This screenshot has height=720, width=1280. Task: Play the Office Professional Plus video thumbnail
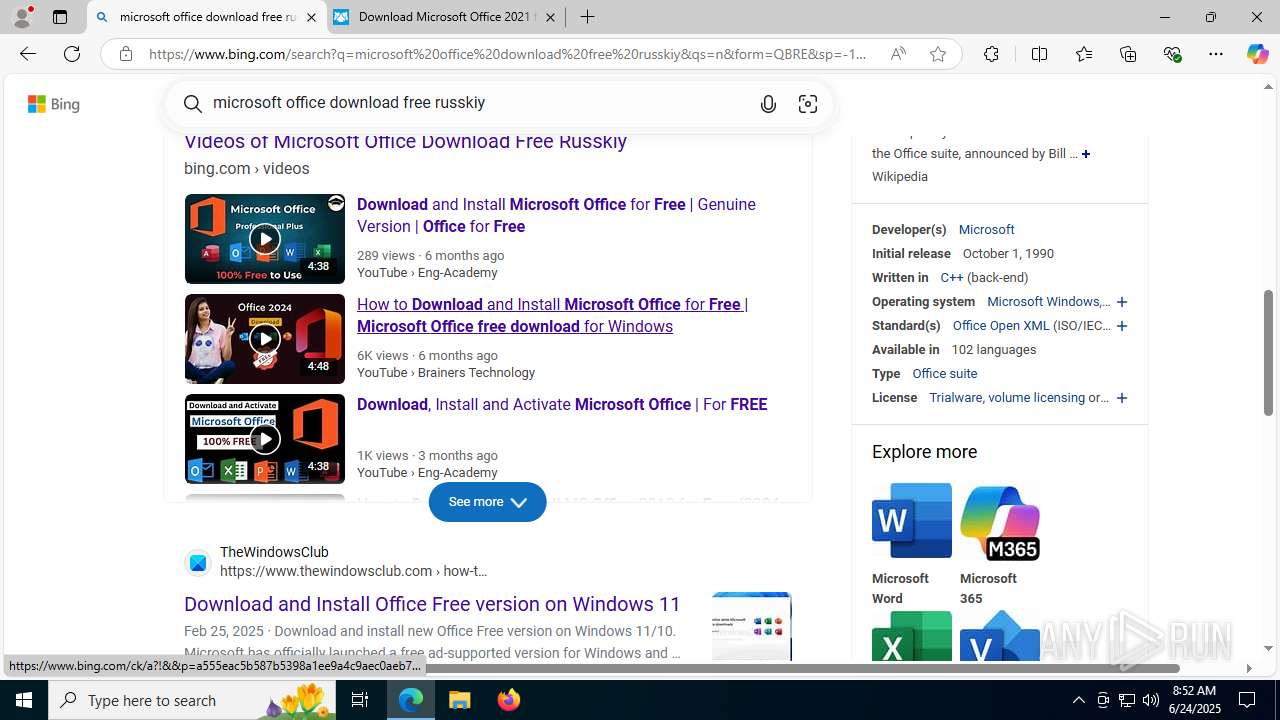(264, 239)
